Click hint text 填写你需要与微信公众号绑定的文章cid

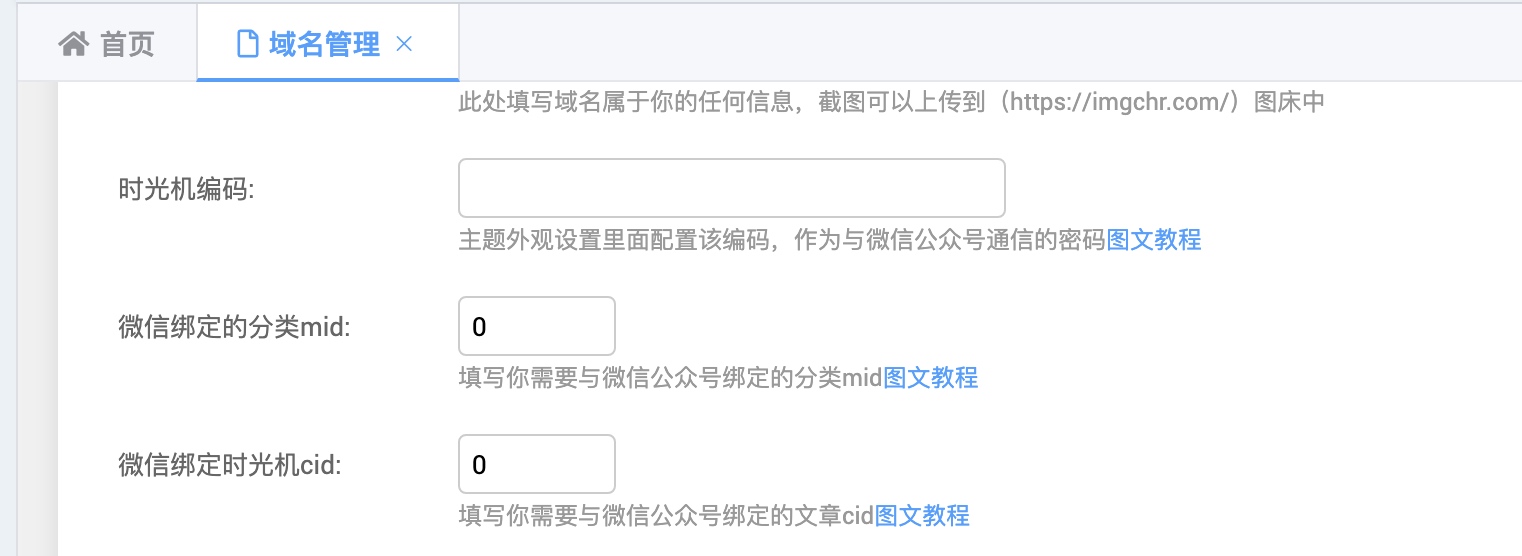tap(666, 516)
